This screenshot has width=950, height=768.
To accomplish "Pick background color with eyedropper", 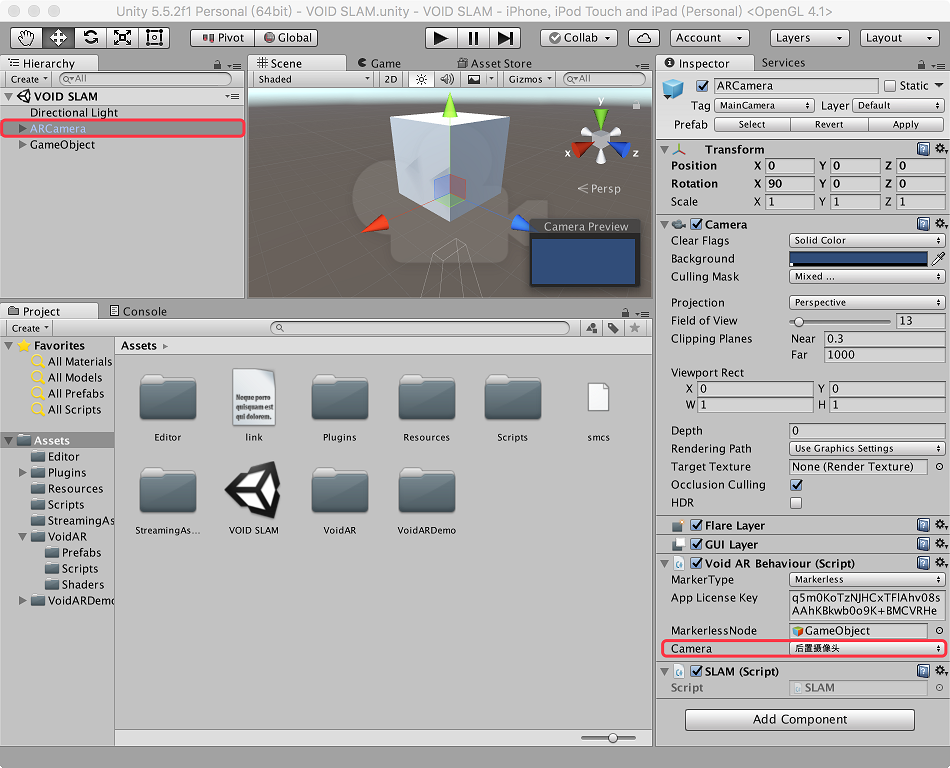I will click(x=938, y=259).
